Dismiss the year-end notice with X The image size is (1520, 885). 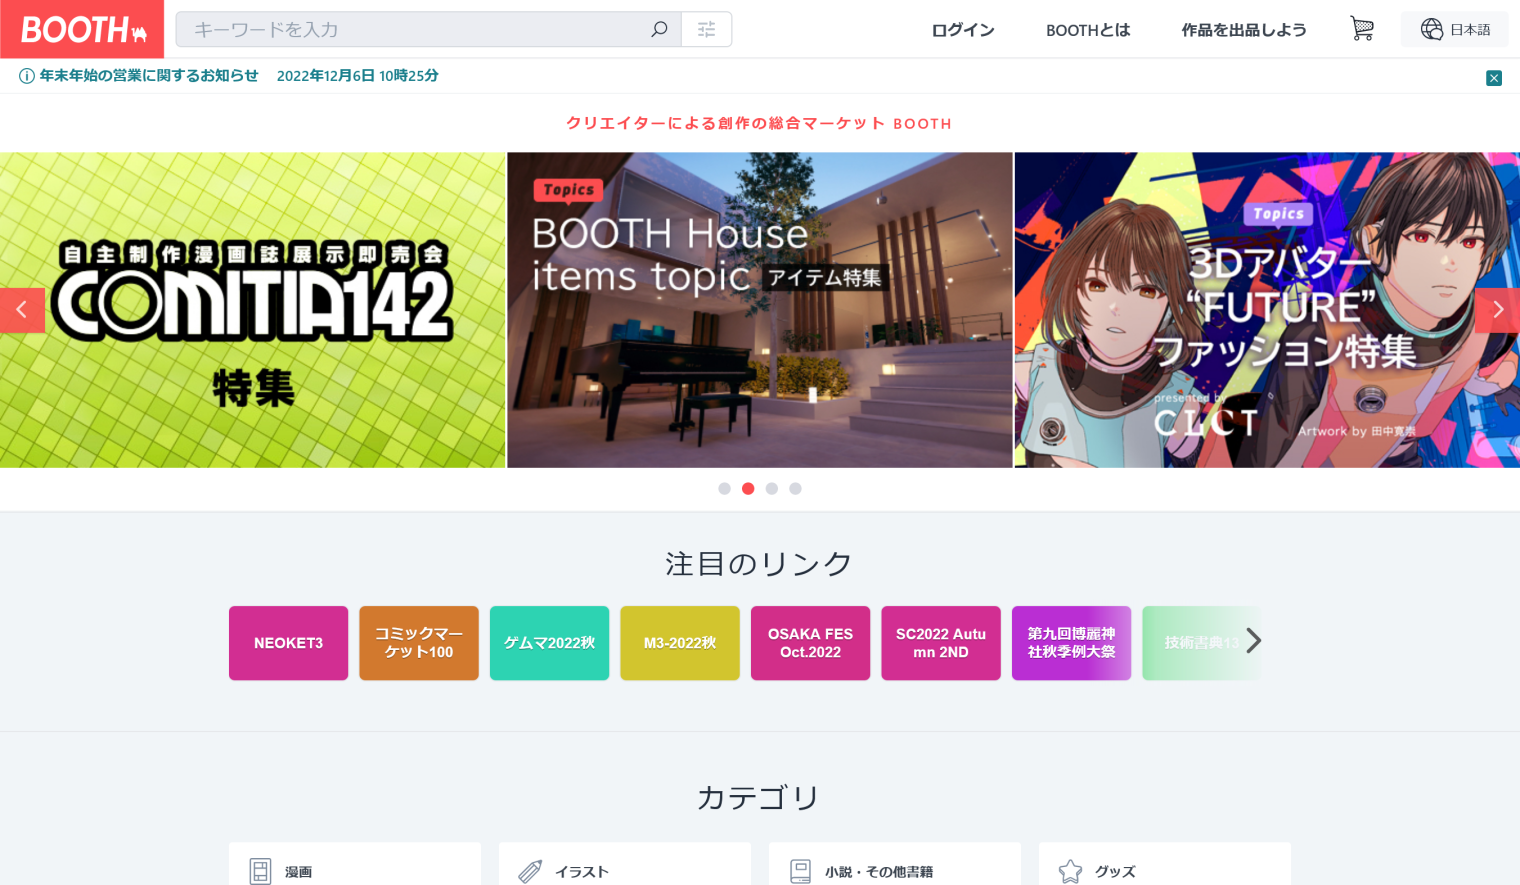1494,77
